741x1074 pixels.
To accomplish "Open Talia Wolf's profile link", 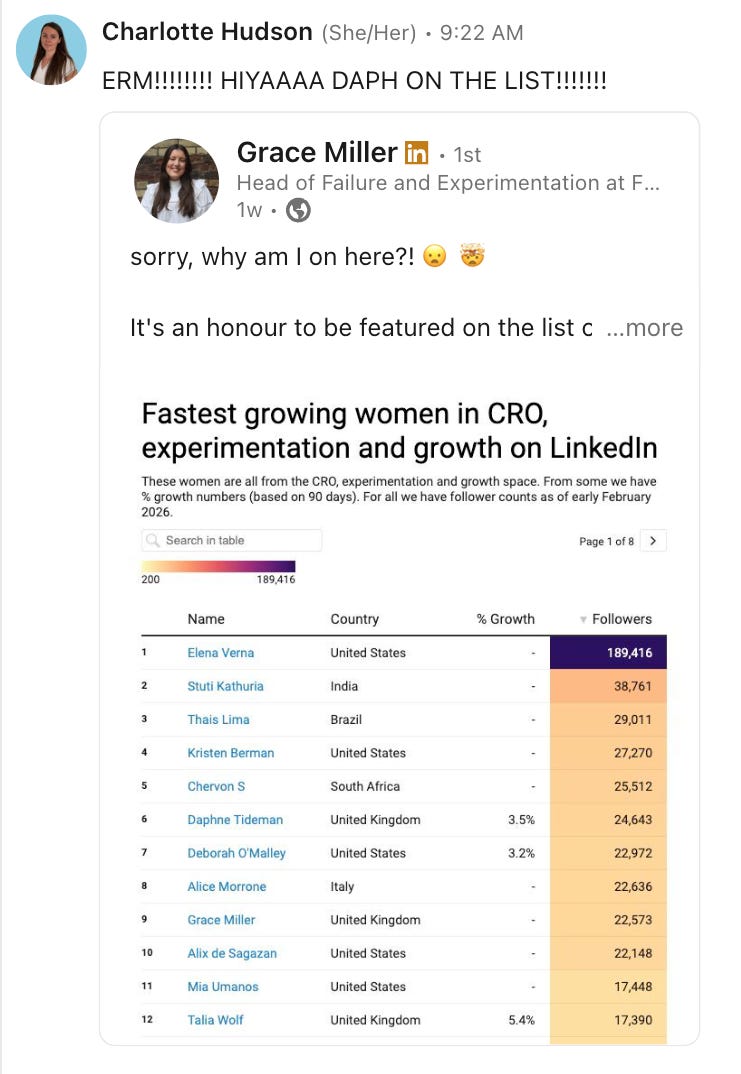I will pyautogui.click(x=215, y=1020).
